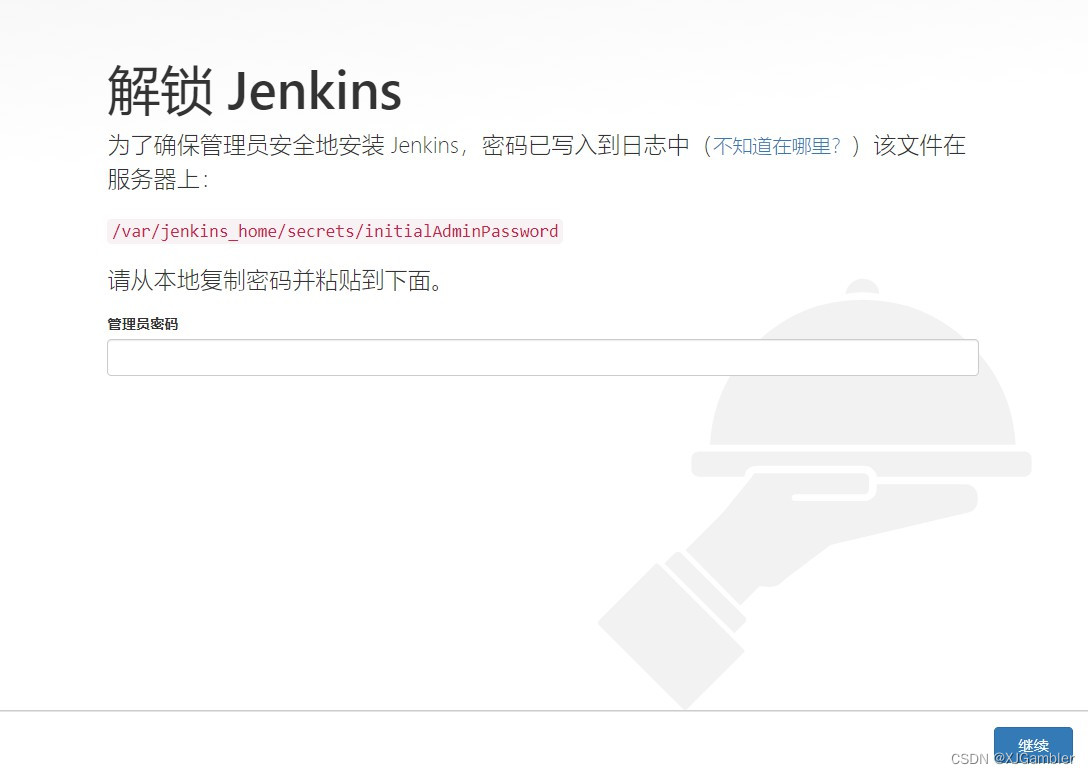This screenshot has width=1090, height=774.
Task: Click the 为了确保管理员安全地安装 sentence start
Action: [x=246, y=145]
